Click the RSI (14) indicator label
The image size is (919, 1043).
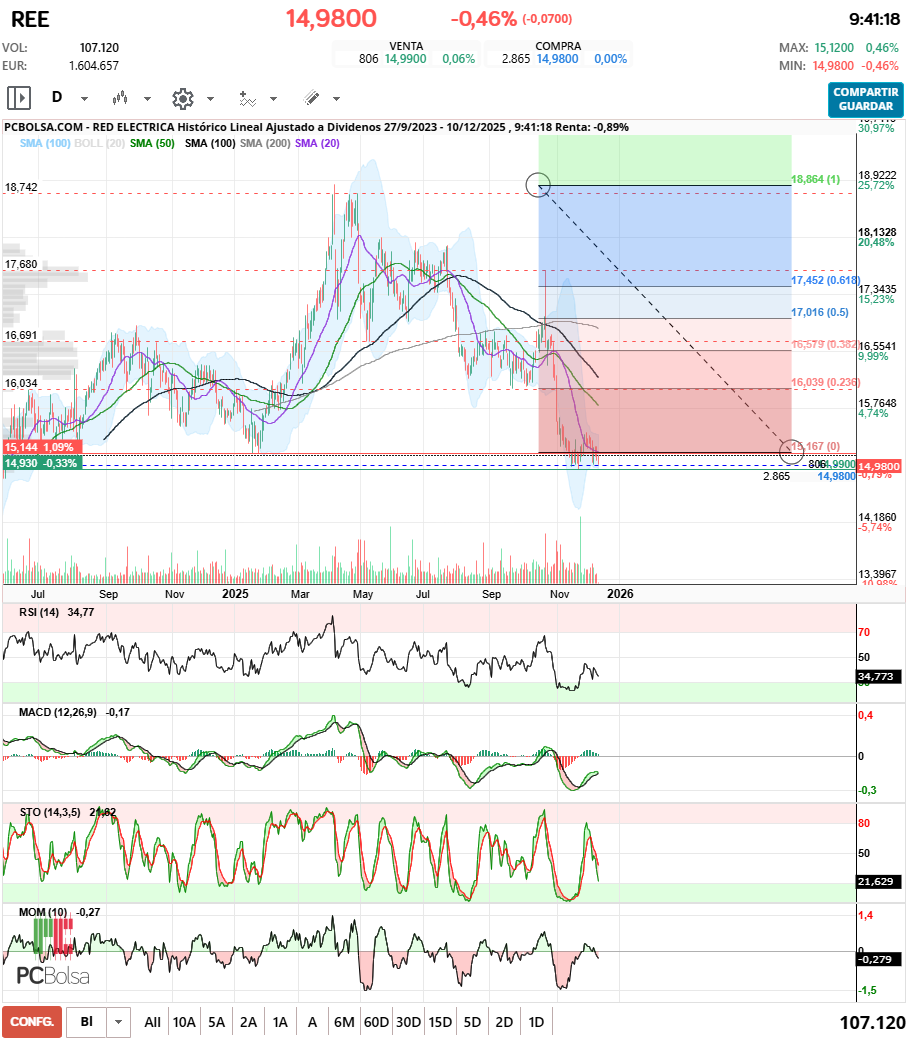tap(39, 612)
